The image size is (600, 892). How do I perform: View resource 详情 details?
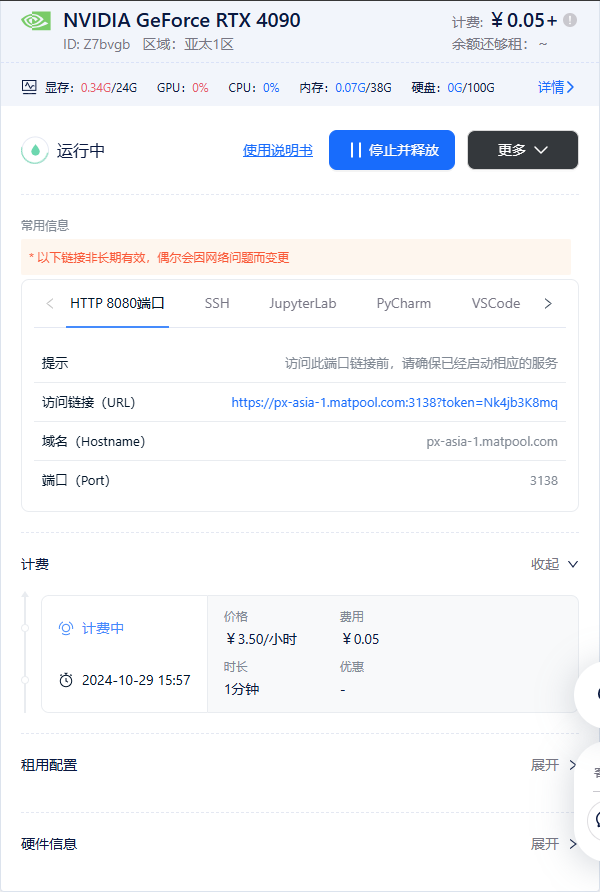[x=556, y=87]
